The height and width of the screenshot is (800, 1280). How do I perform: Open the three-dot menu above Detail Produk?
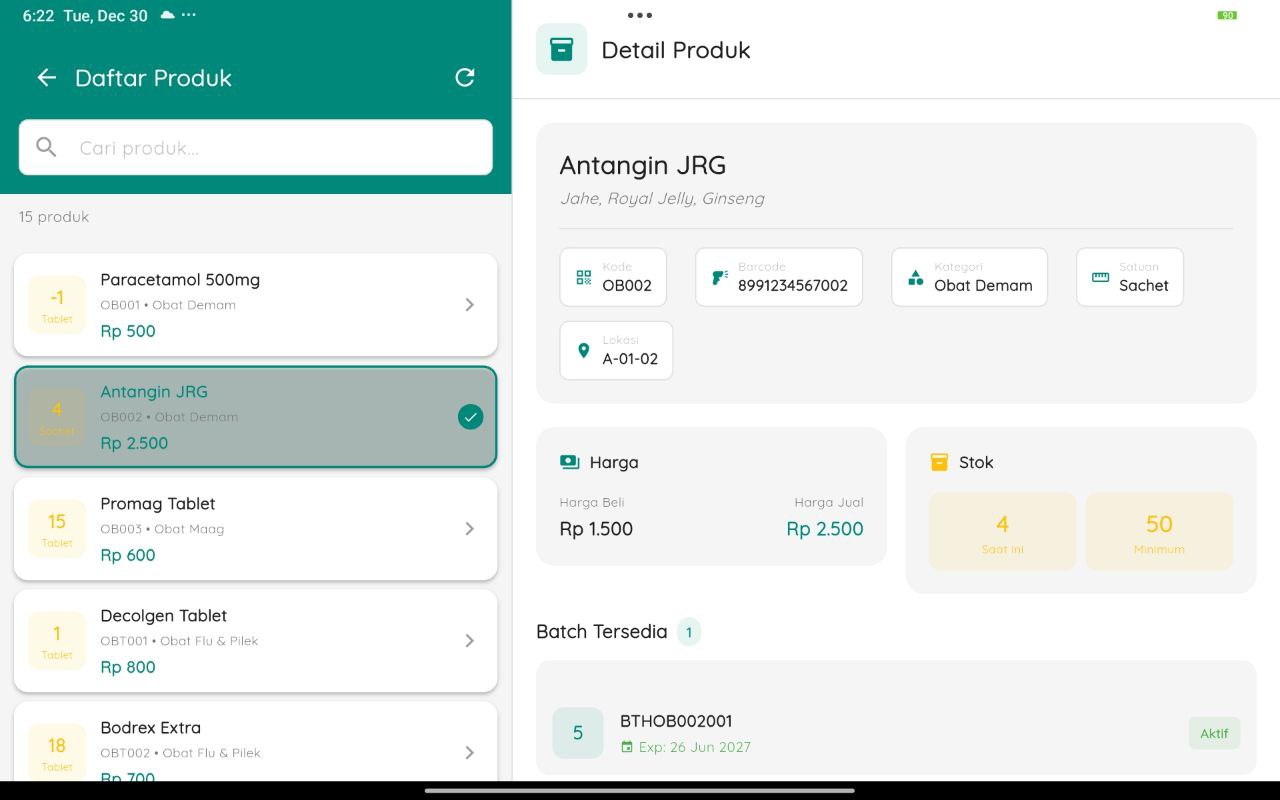[639, 15]
